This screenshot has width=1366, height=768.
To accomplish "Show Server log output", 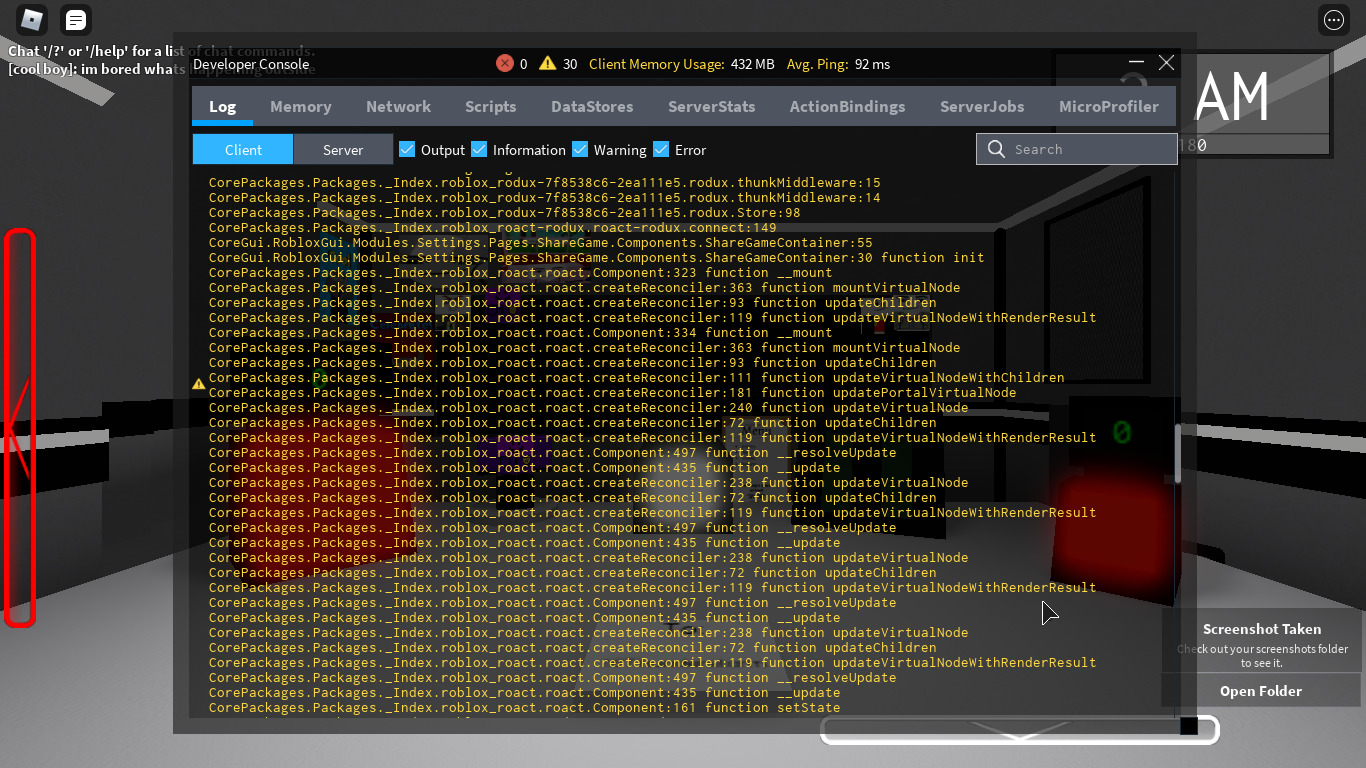I will pos(343,149).
